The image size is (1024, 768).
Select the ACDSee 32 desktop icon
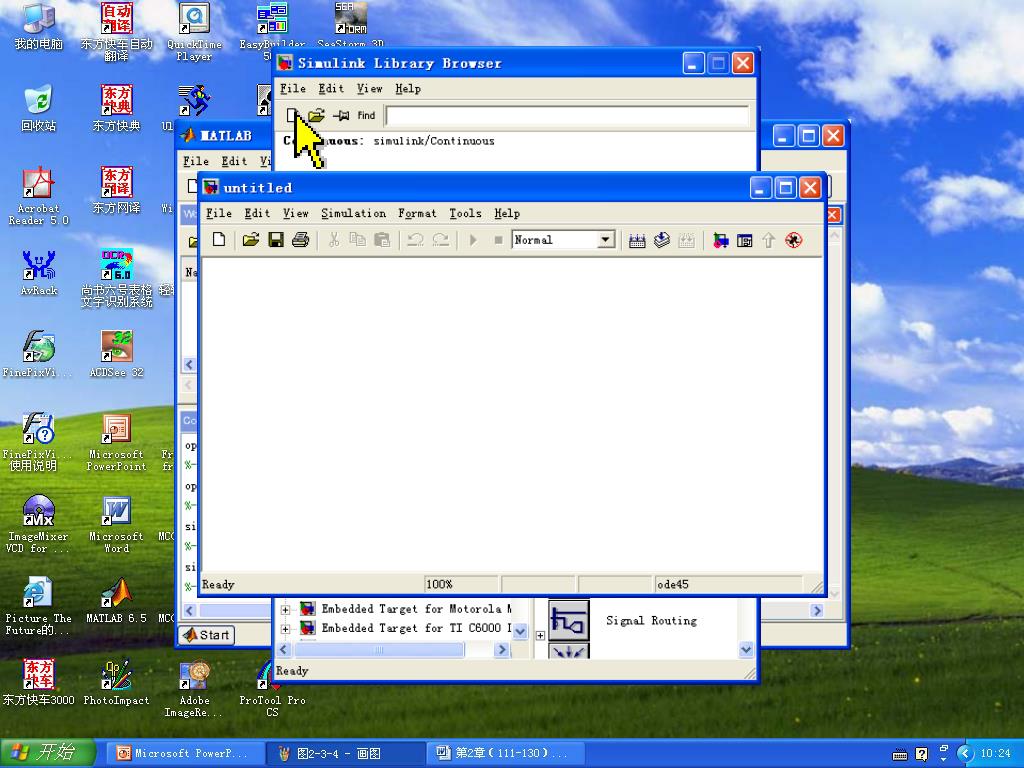tap(116, 355)
